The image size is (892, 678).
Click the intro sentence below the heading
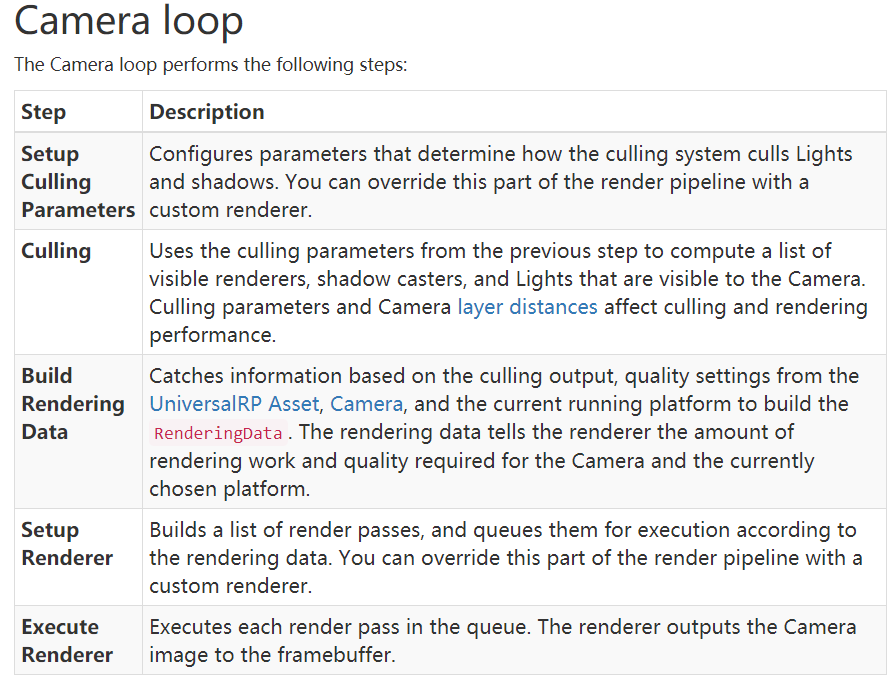point(211,65)
